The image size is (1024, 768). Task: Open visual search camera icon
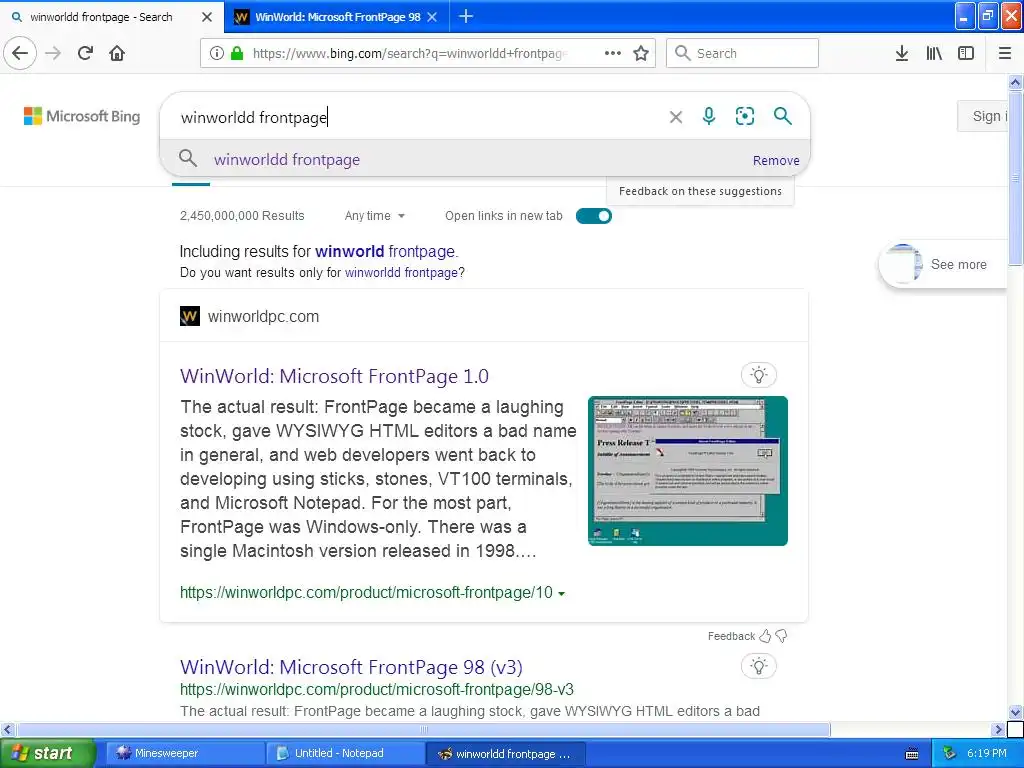(x=744, y=116)
